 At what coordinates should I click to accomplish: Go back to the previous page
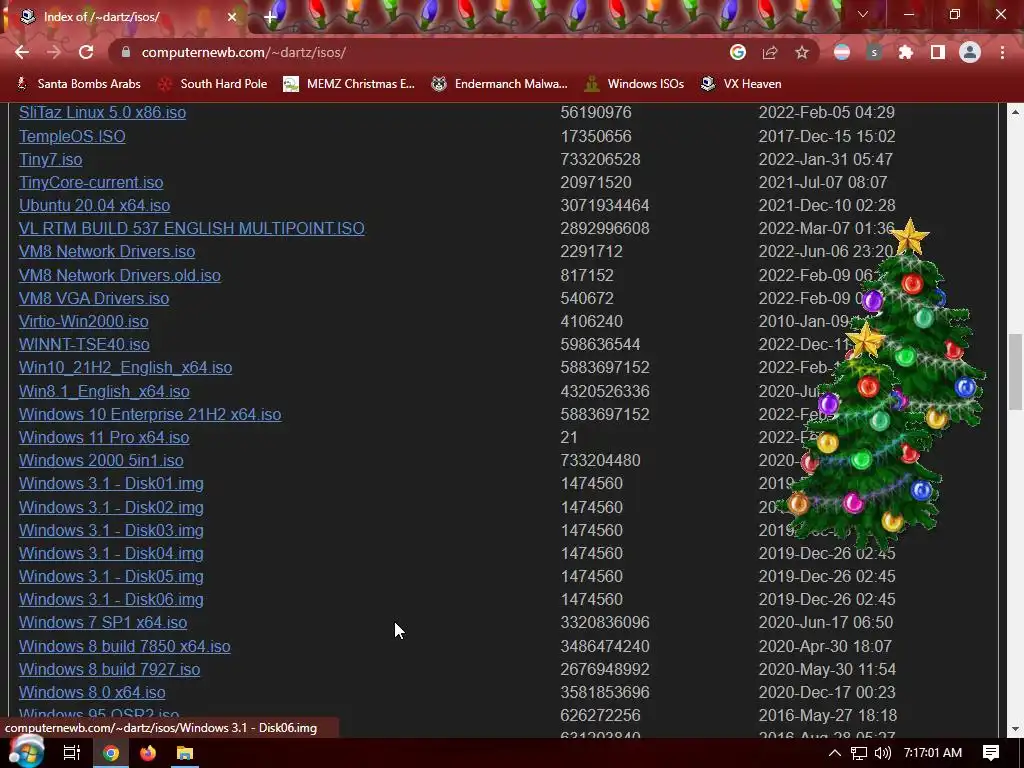pyautogui.click(x=22, y=52)
